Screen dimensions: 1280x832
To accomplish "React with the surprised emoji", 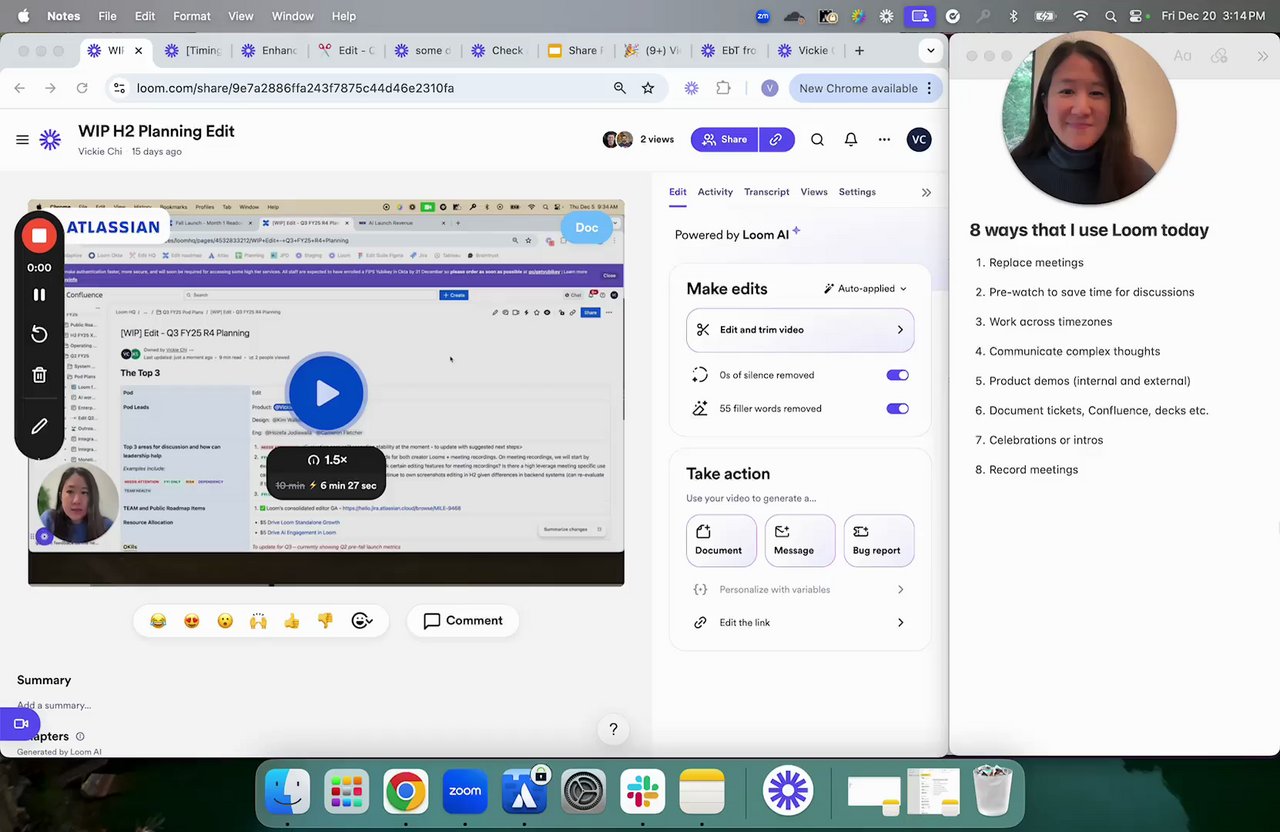I will [x=225, y=621].
